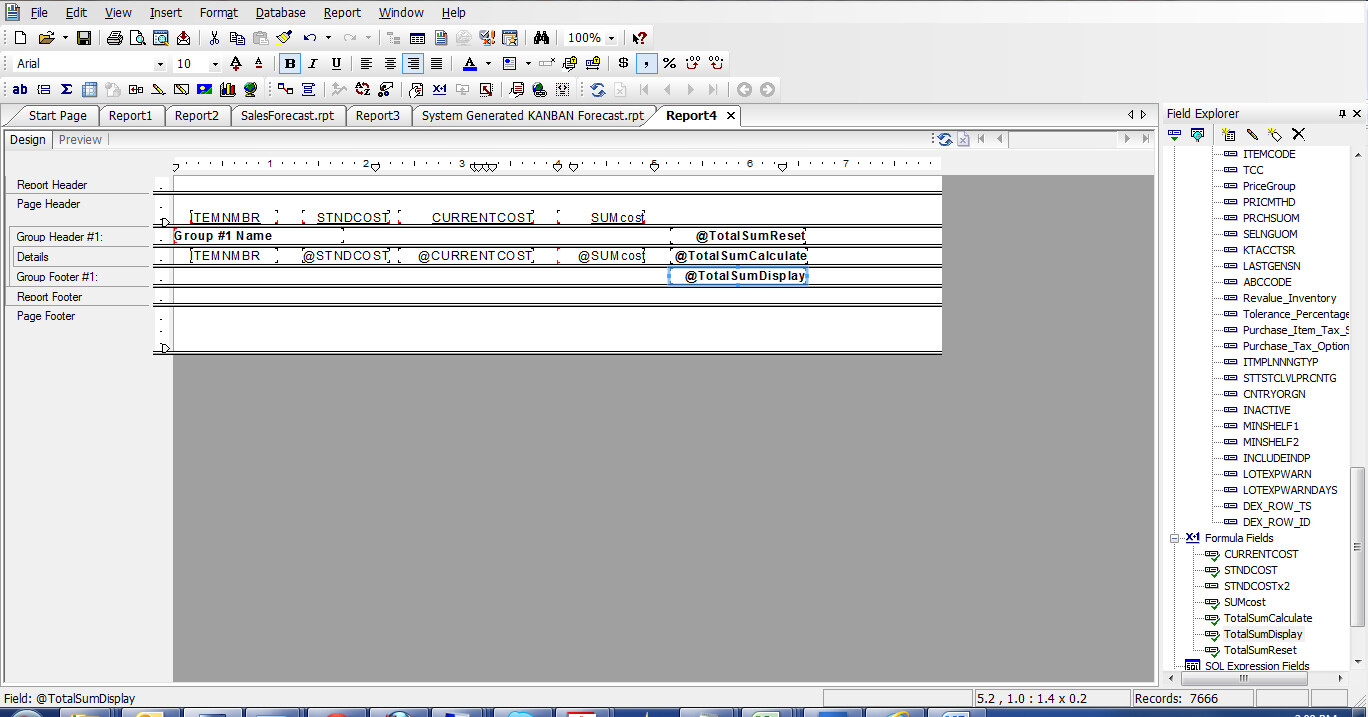Delete the selected formula field
Viewport: 1368px width, 717px height.
[1298, 134]
